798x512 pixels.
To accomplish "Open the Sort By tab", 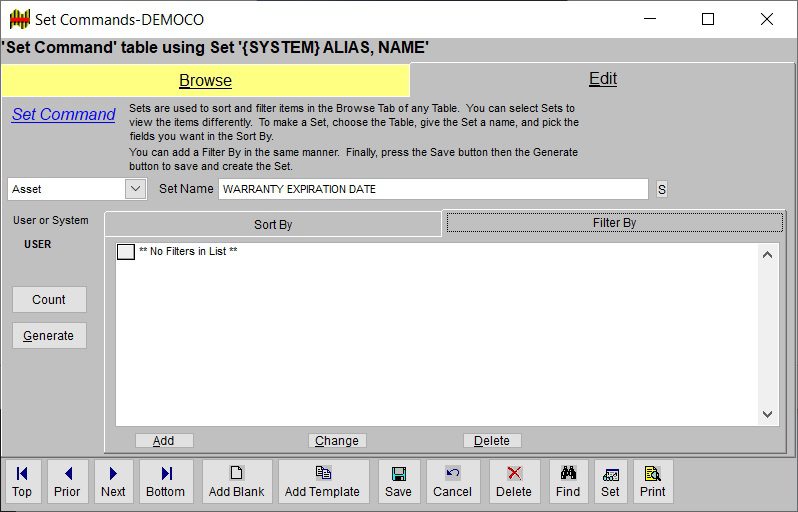I will pos(273,224).
